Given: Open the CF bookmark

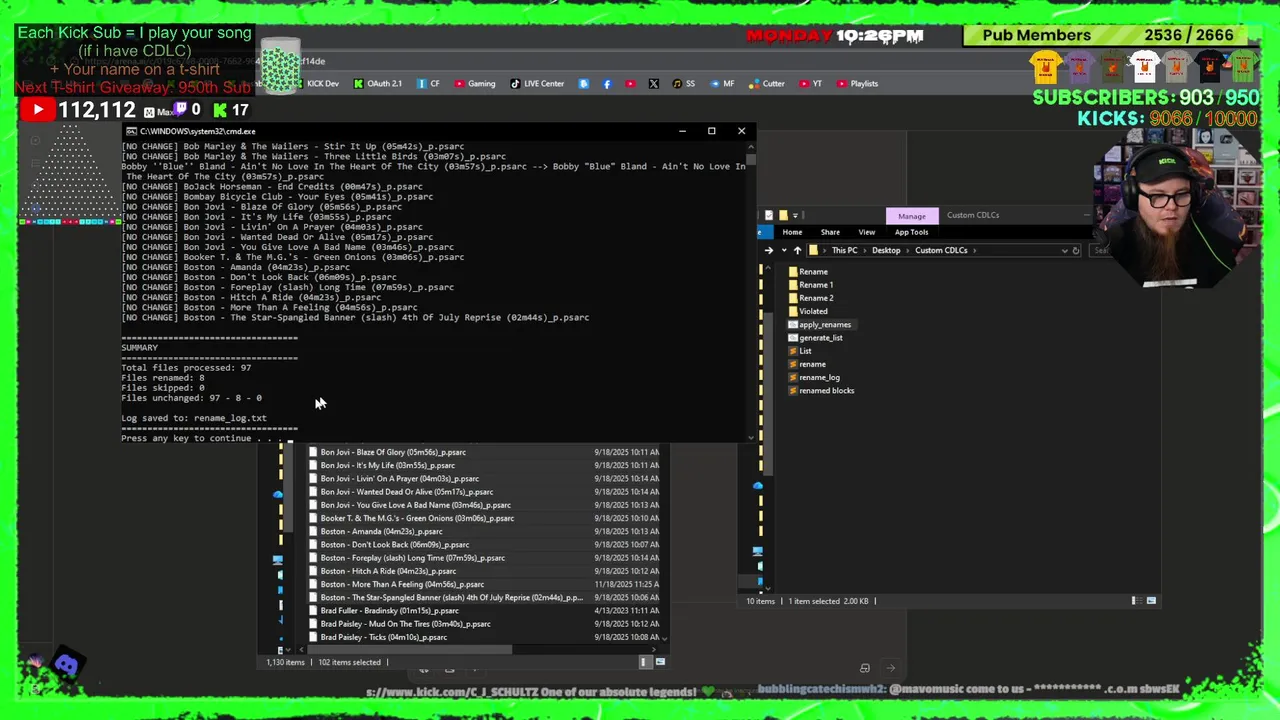Looking at the screenshot, I should 428,84.
